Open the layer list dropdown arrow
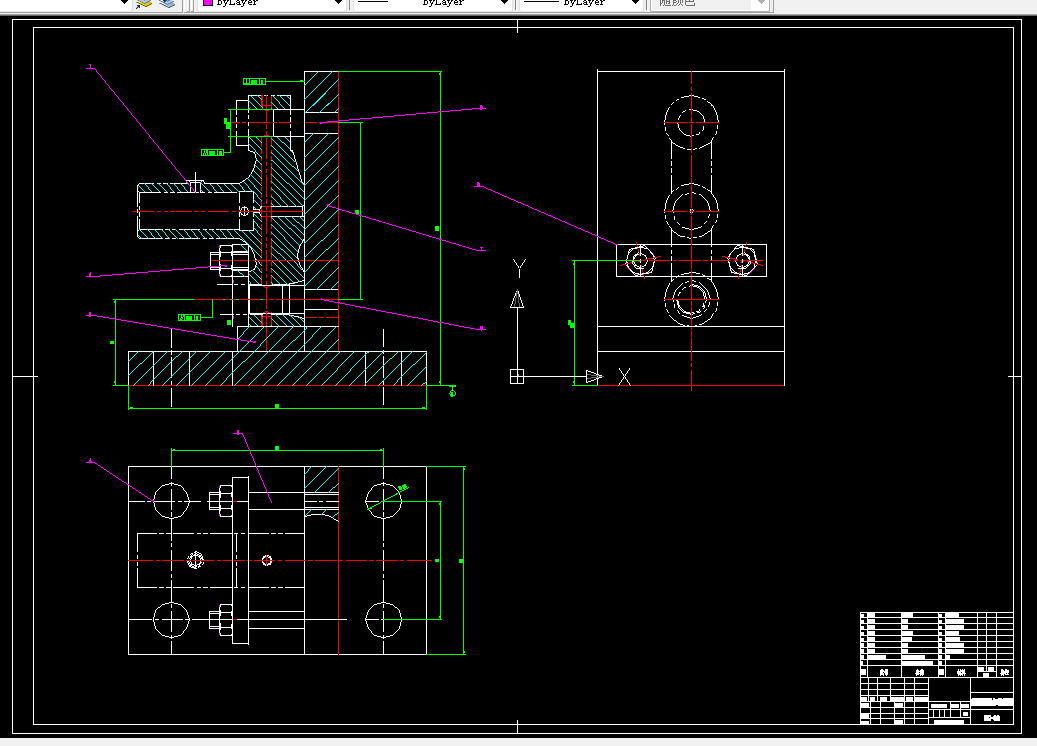The width and height of the screenshot is (1037, 746). pos(124,3)
